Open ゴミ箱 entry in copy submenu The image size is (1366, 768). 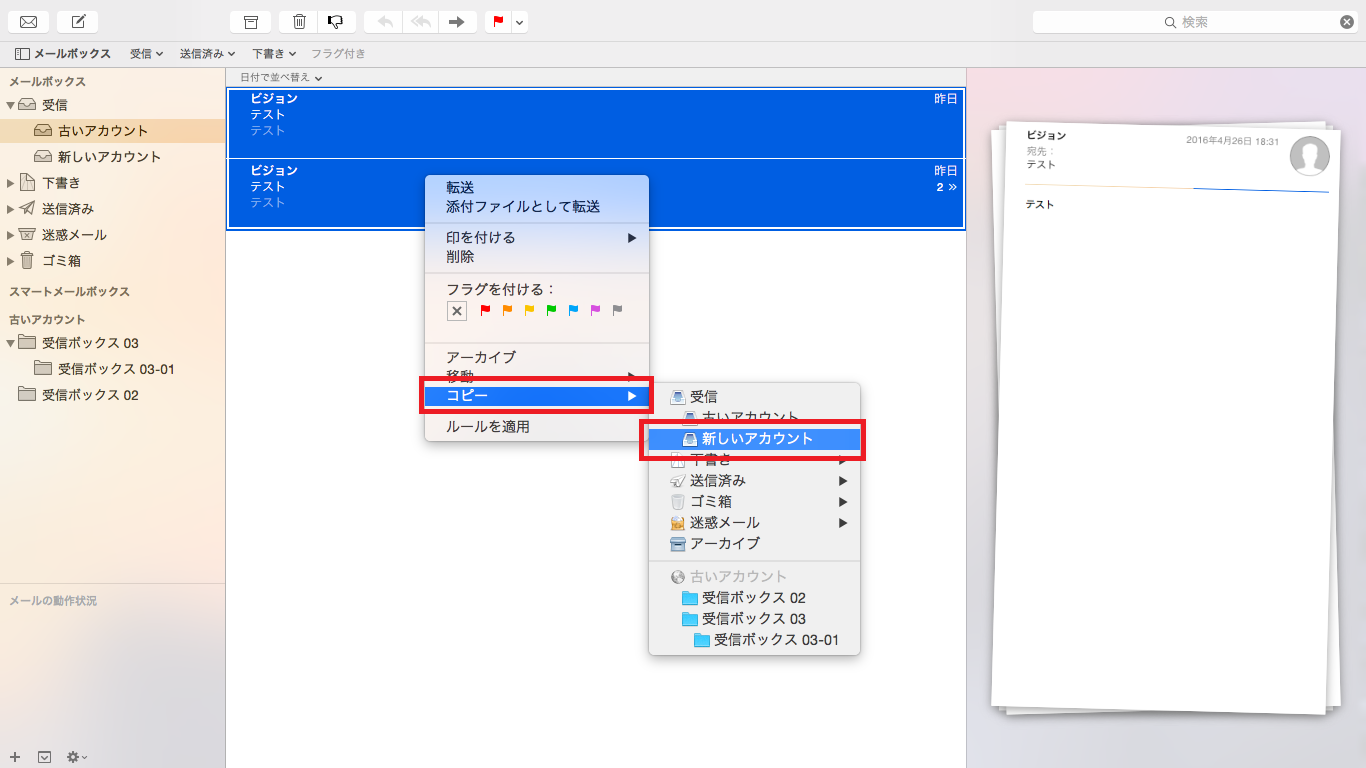754,502
